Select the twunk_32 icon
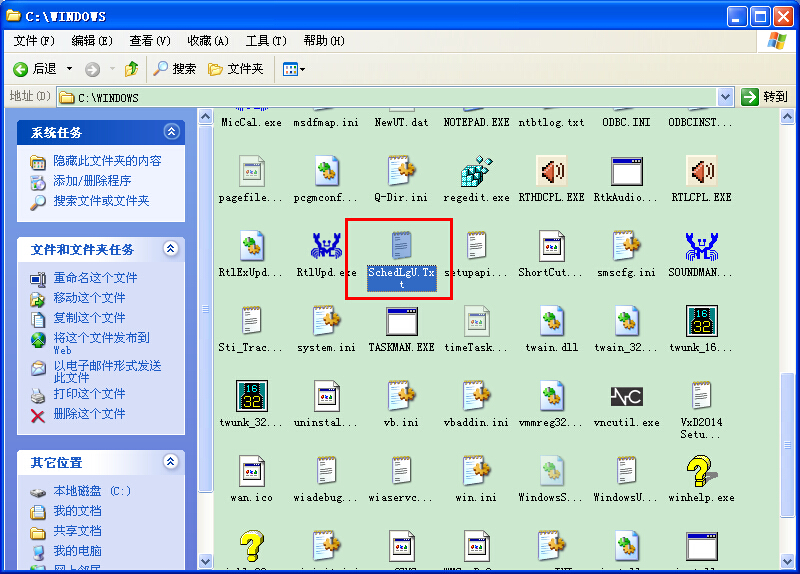This screenshot has width=800, height=574. tap(252, 396)
